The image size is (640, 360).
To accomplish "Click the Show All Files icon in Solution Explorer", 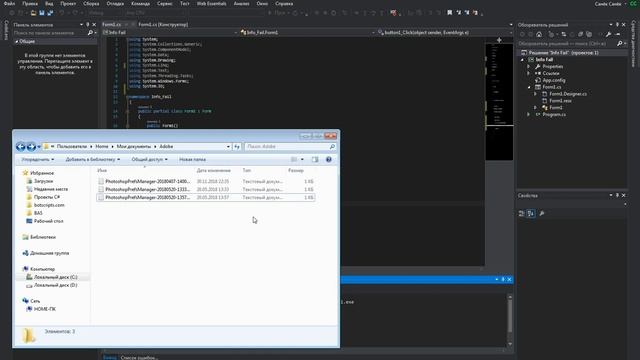I will pyautogui.click(x=589, y=34).
